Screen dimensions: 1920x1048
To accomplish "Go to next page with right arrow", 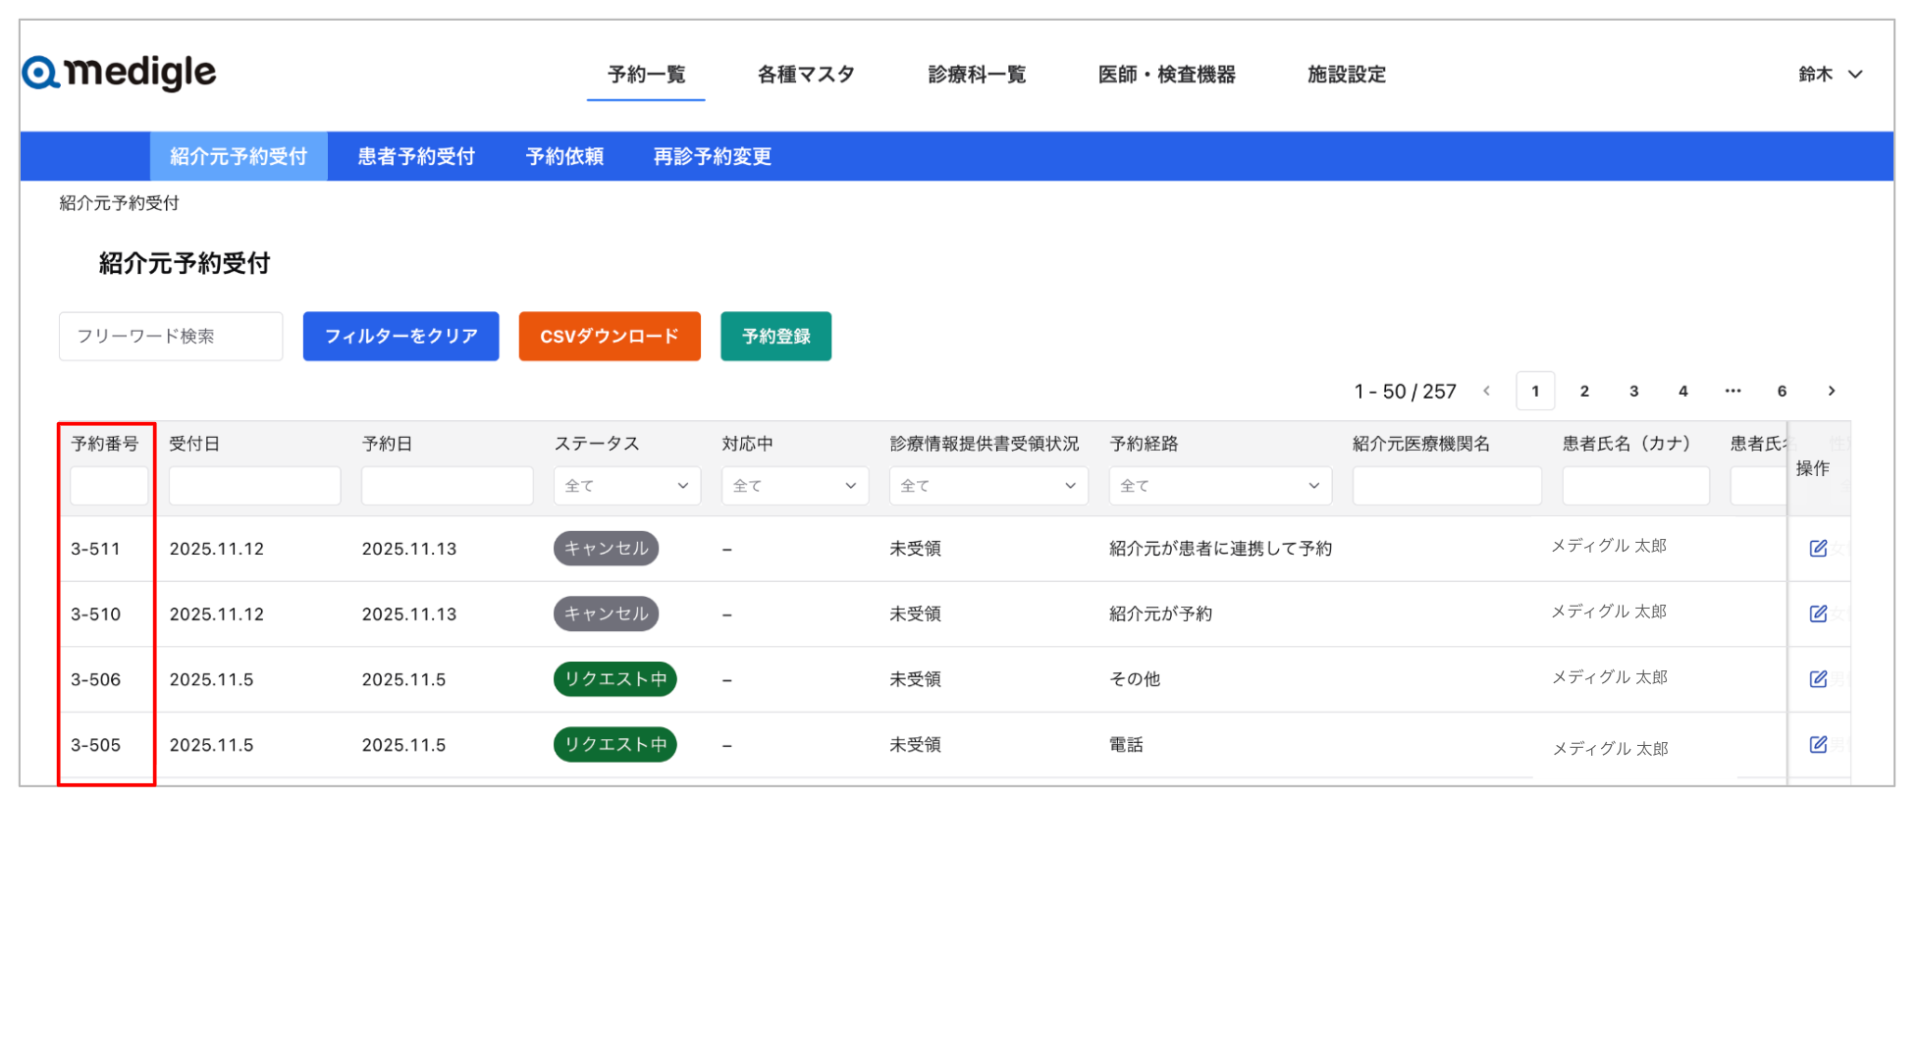I will pyautogui.click(x=1831, y=391).
